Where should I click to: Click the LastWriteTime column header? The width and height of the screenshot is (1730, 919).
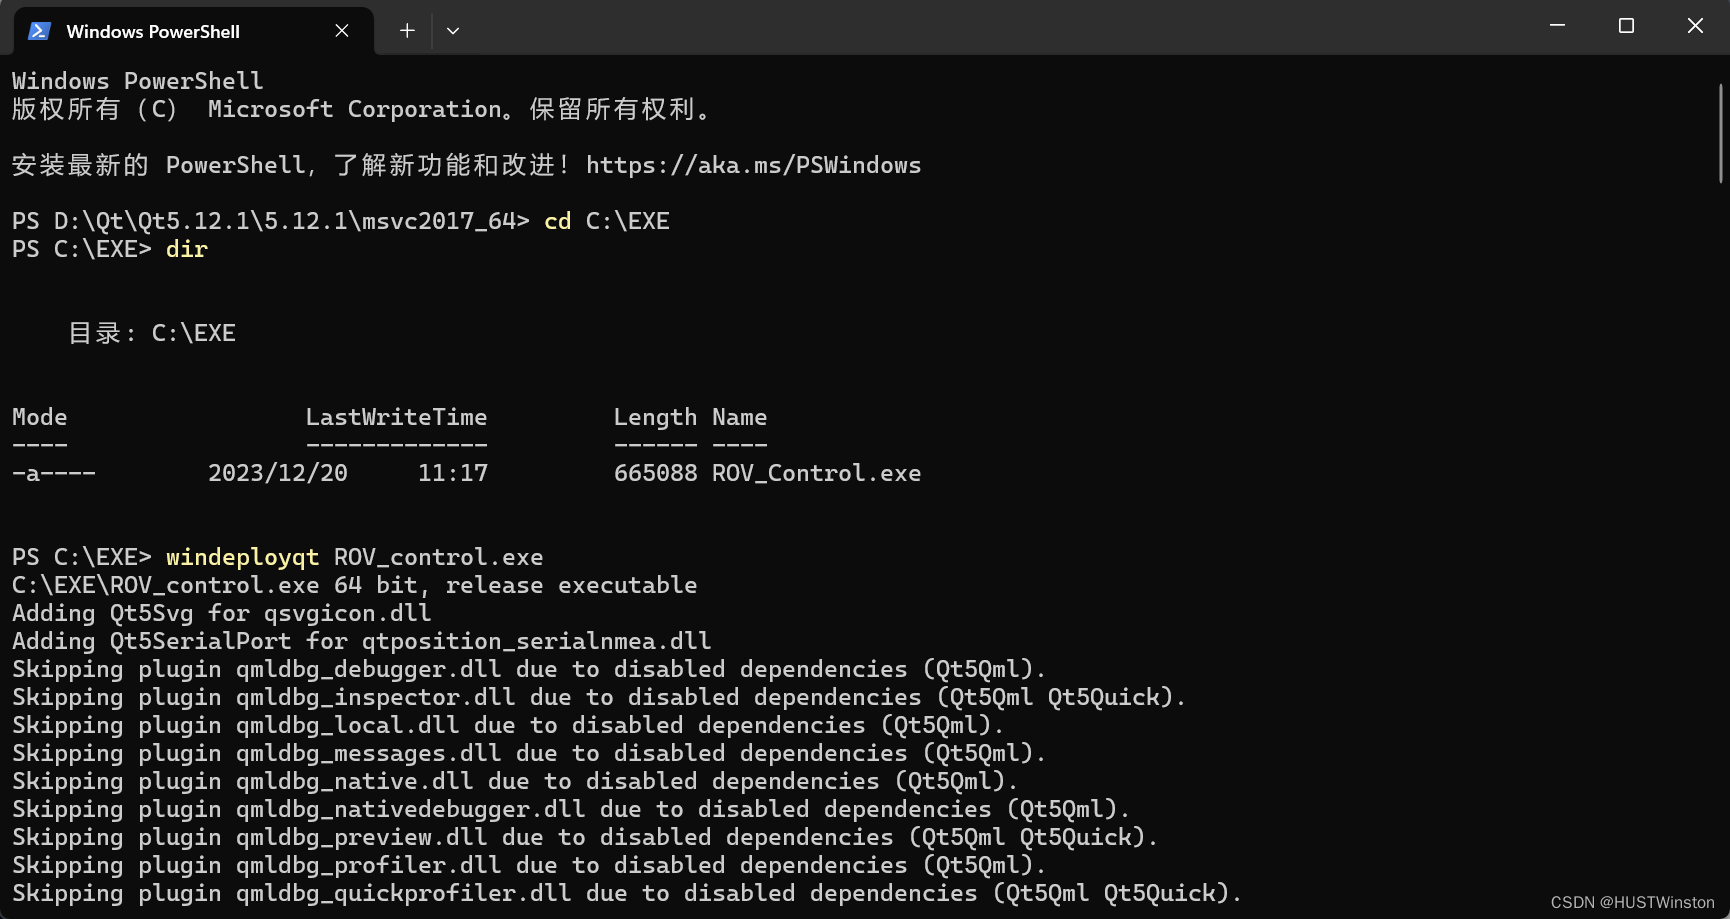[x=396, y=417]
